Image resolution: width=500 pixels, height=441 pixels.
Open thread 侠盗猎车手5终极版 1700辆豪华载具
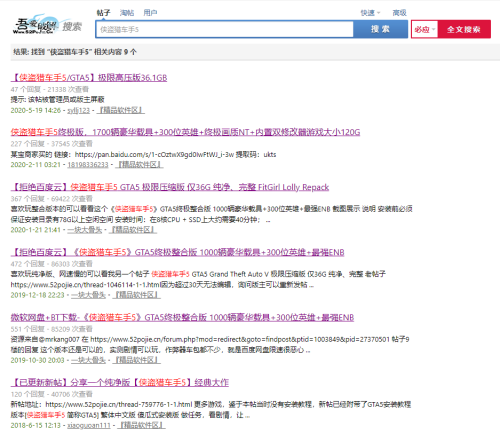(x=185, y=132)
